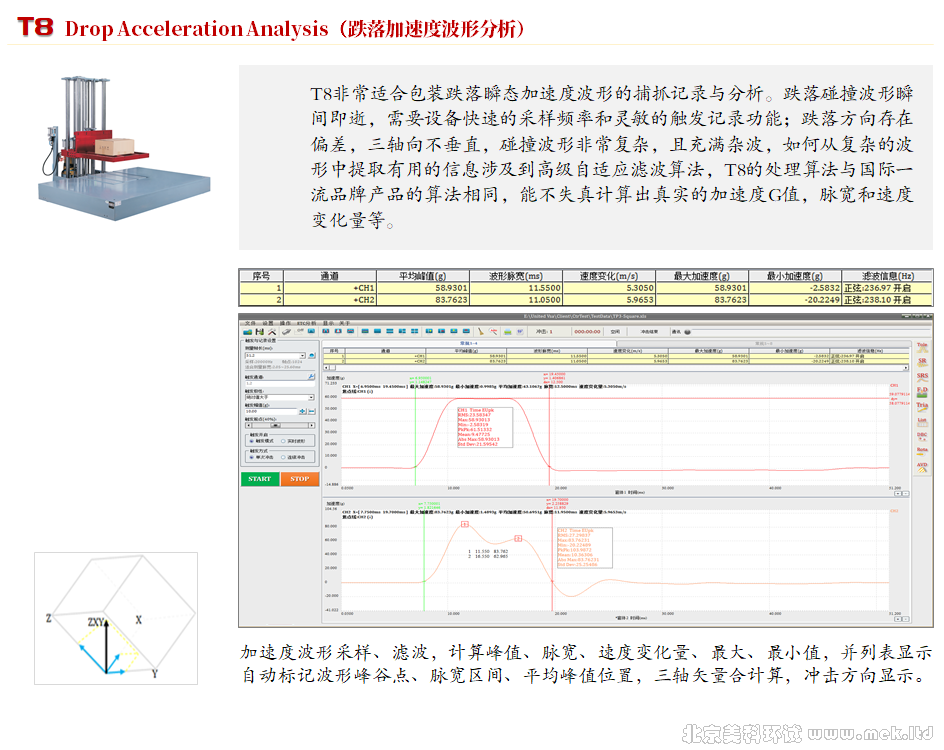Click the red cursor line in CH1 chart
The width and height of the screenshot is (944, 750).
tap(549, 433)
